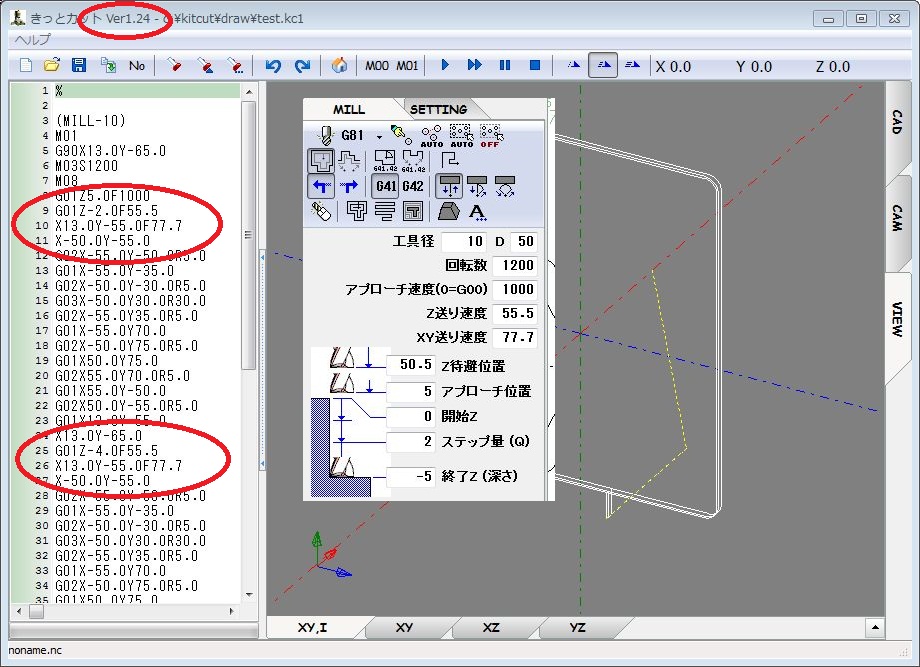Fast-forward the tool path simulation
Viewport: 920px width, 667px height.
point(475,65)
